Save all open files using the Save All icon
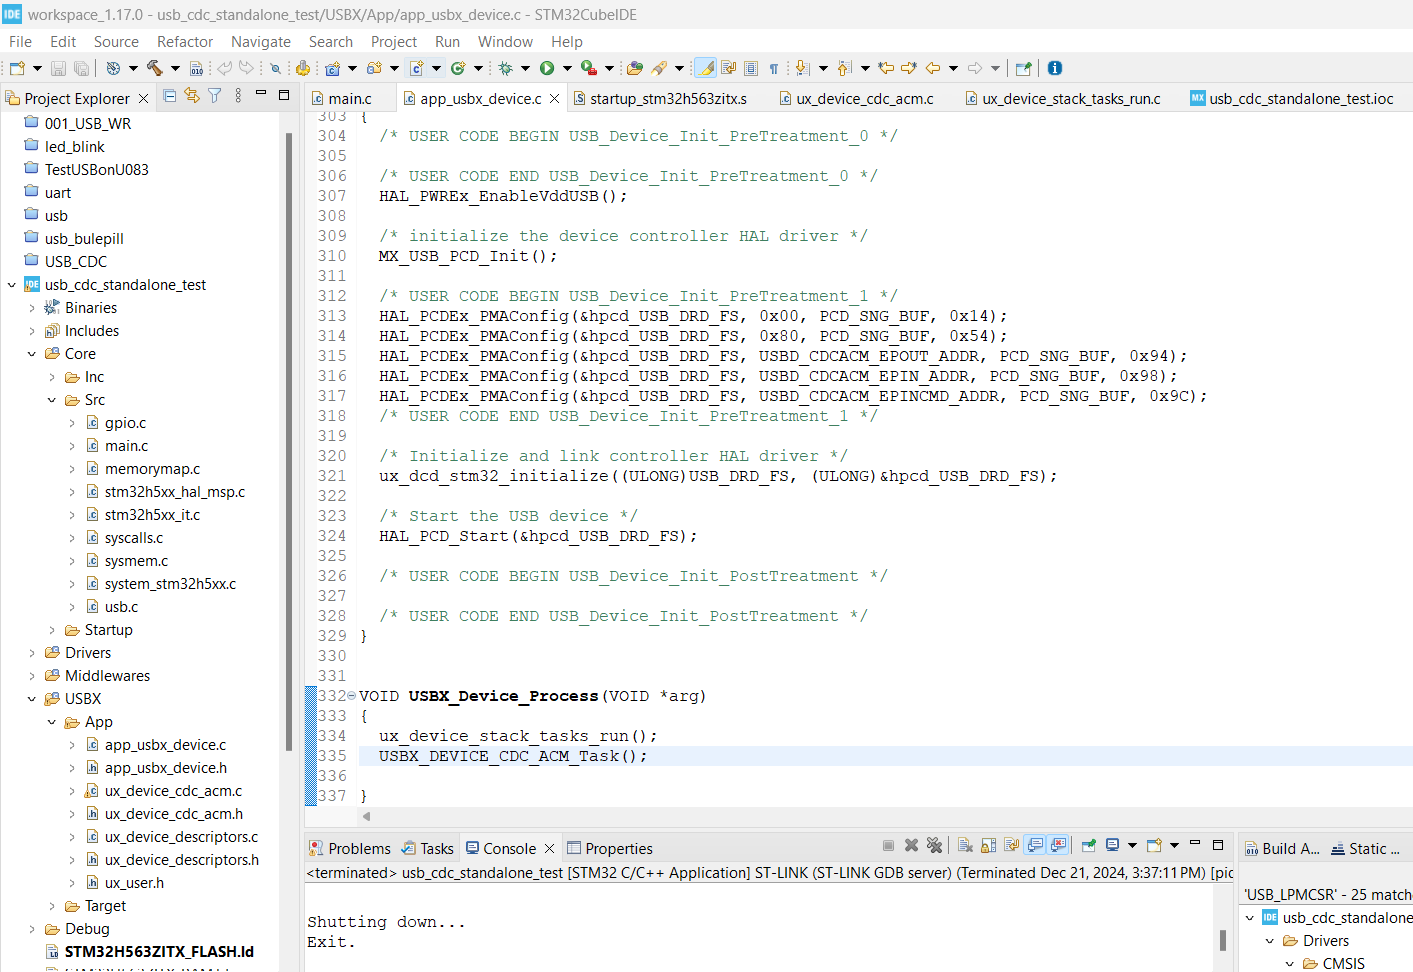 coord(81,68)
